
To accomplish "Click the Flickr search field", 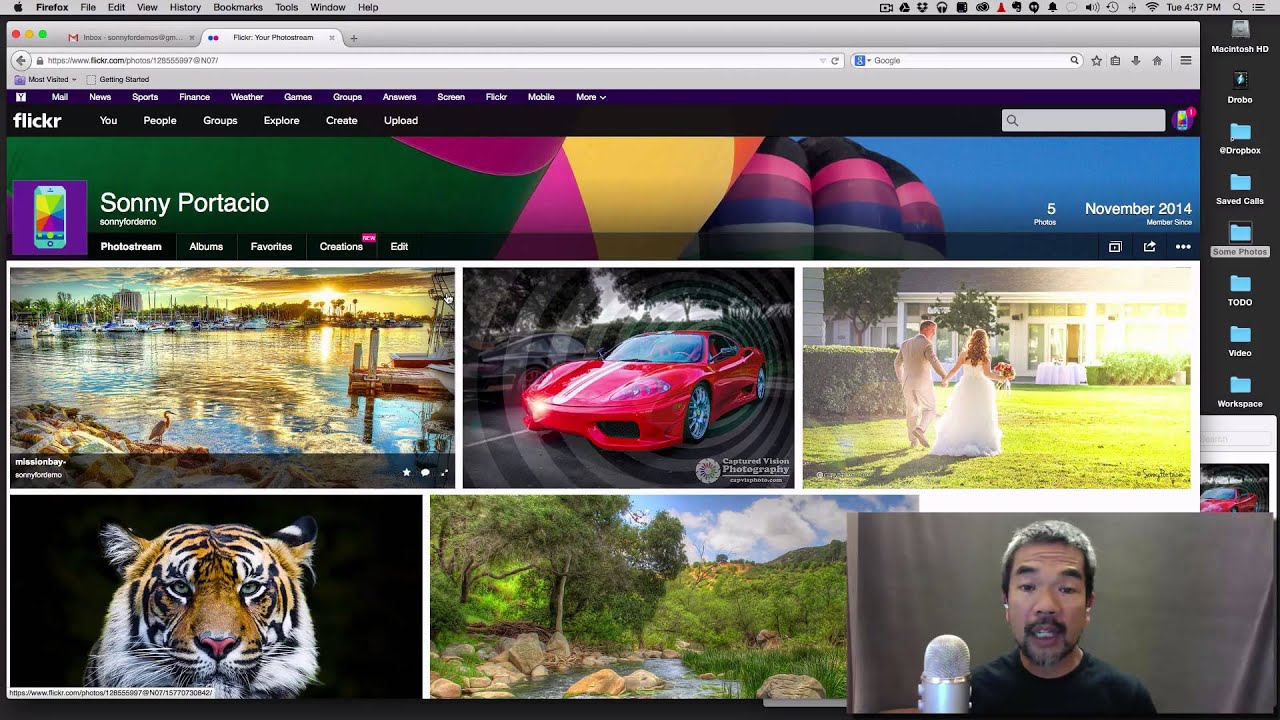I will 1084,121.
